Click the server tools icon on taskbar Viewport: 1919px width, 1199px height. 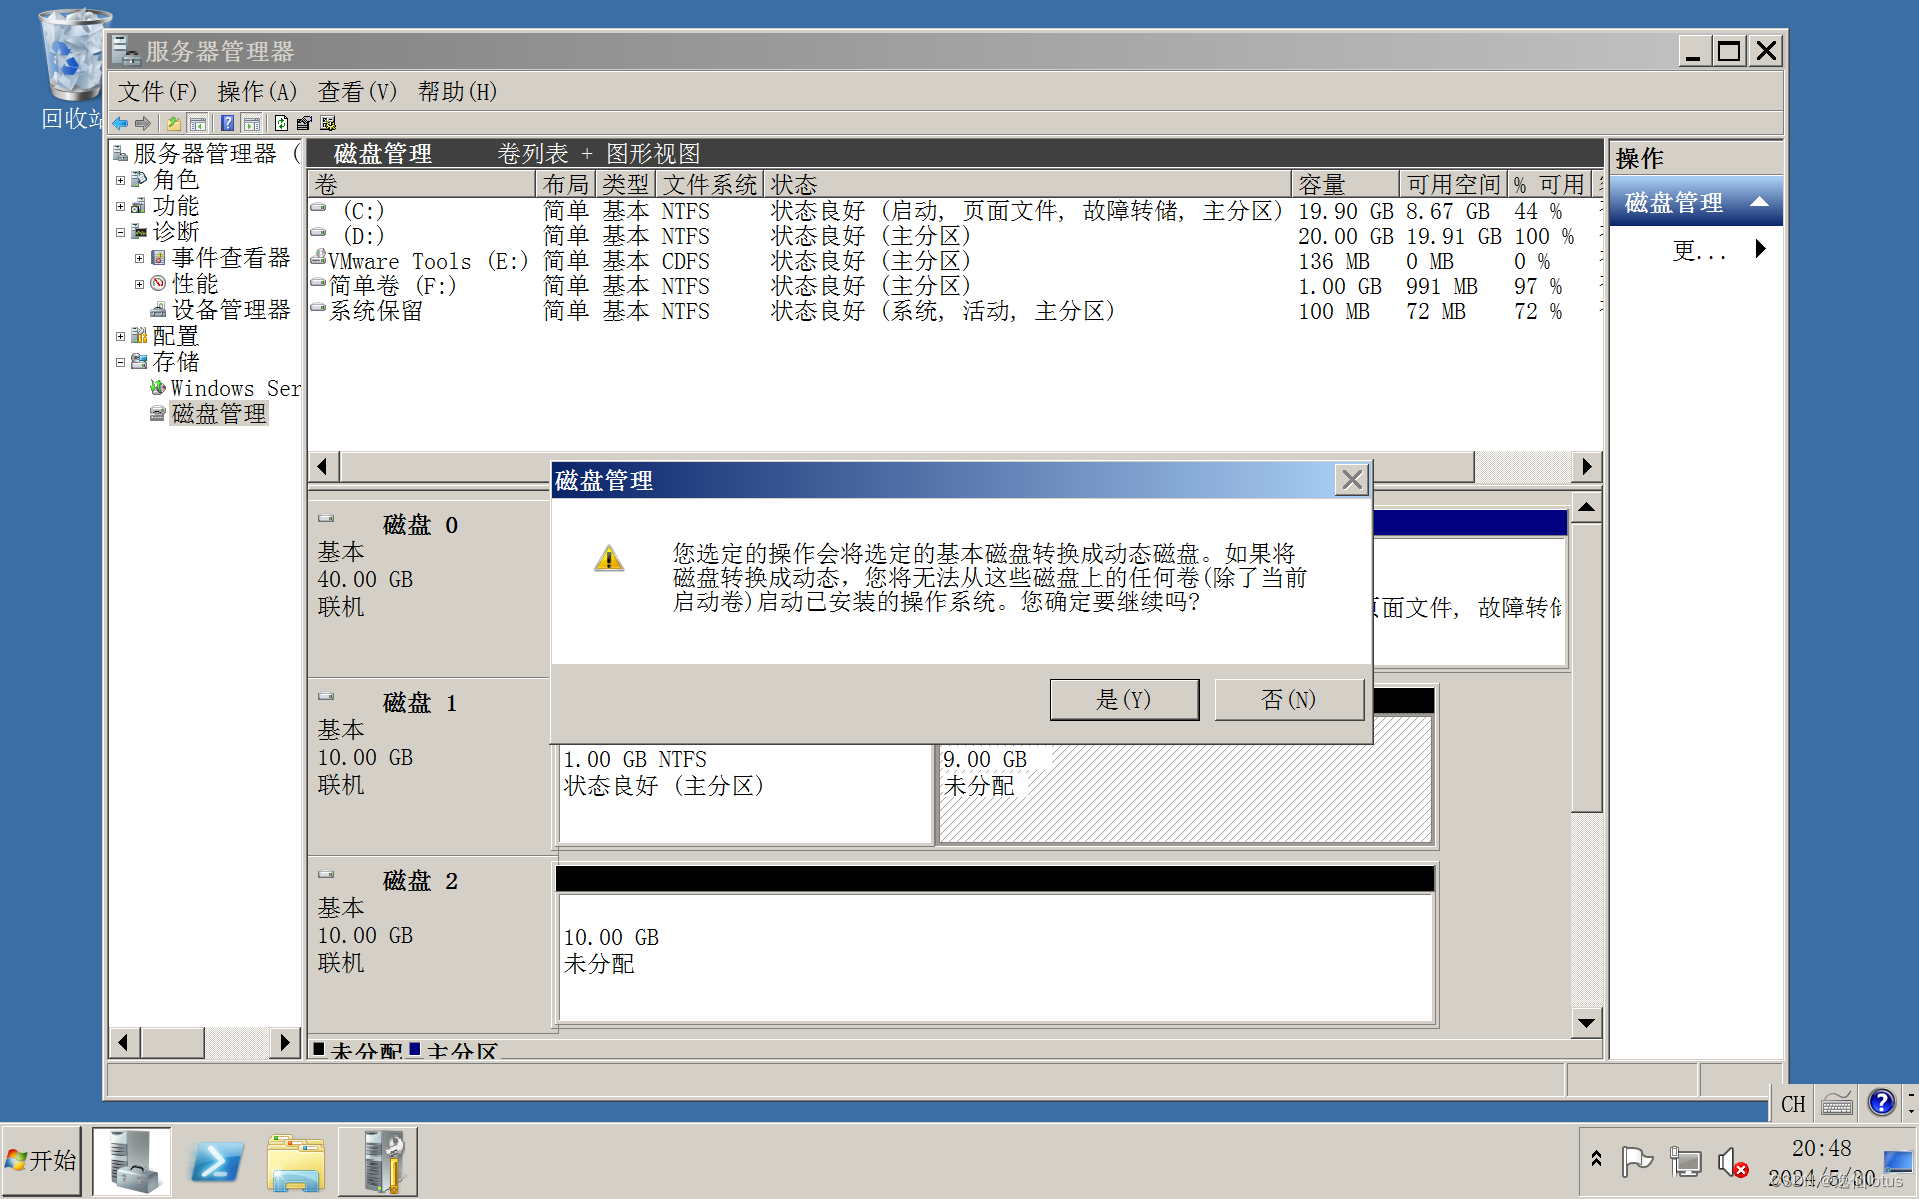pos(378,1161)
